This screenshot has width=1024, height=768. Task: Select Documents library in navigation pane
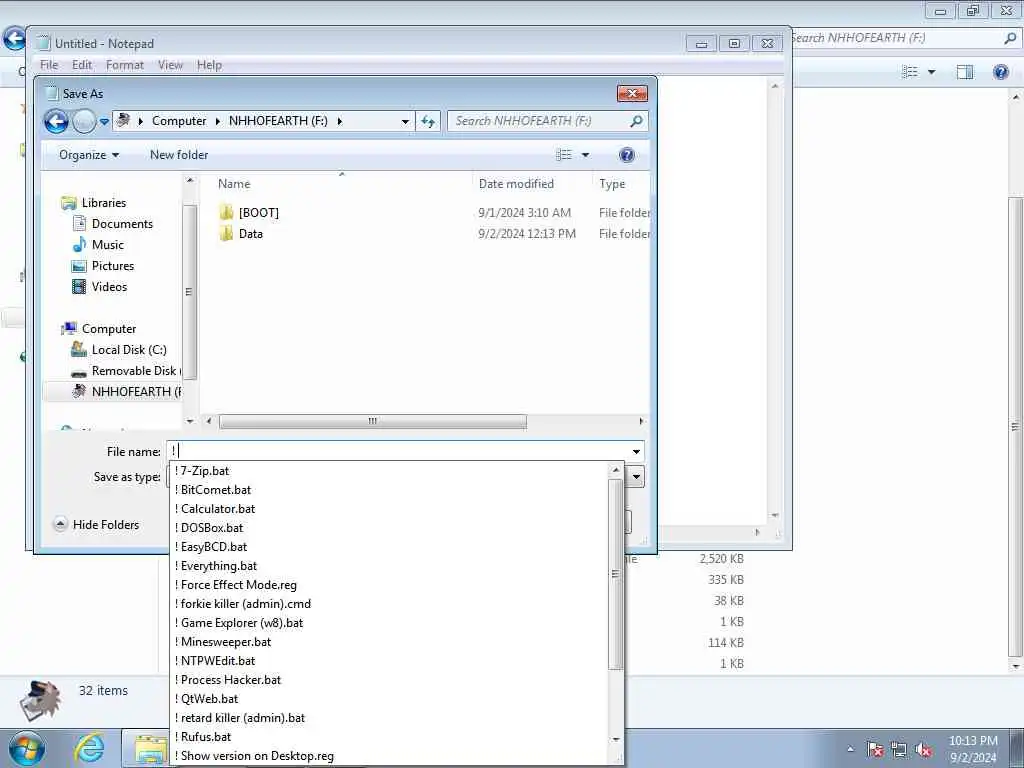tap(121, 224)
